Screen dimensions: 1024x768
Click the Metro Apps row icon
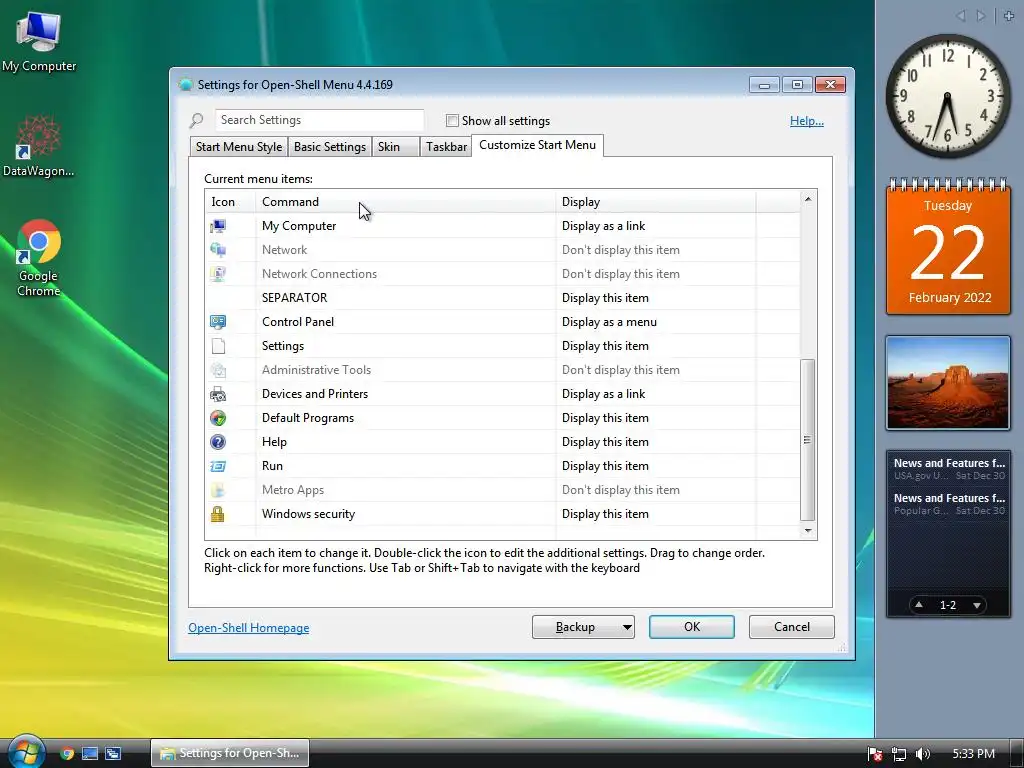coord(218,490)
